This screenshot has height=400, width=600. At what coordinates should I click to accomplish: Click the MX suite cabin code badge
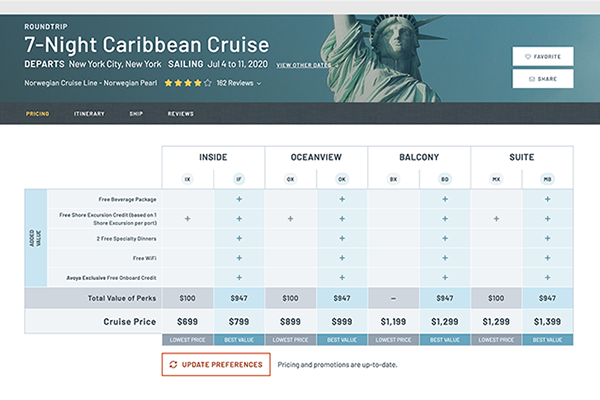click(496, 179)
